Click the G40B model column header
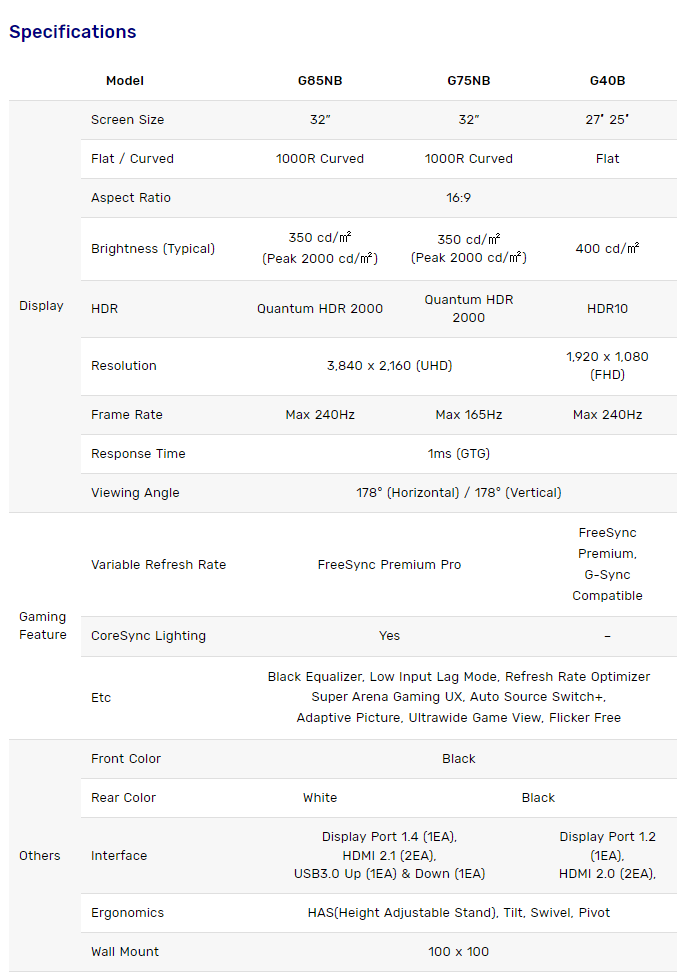The image size is (688, 974). click(607, 81)
